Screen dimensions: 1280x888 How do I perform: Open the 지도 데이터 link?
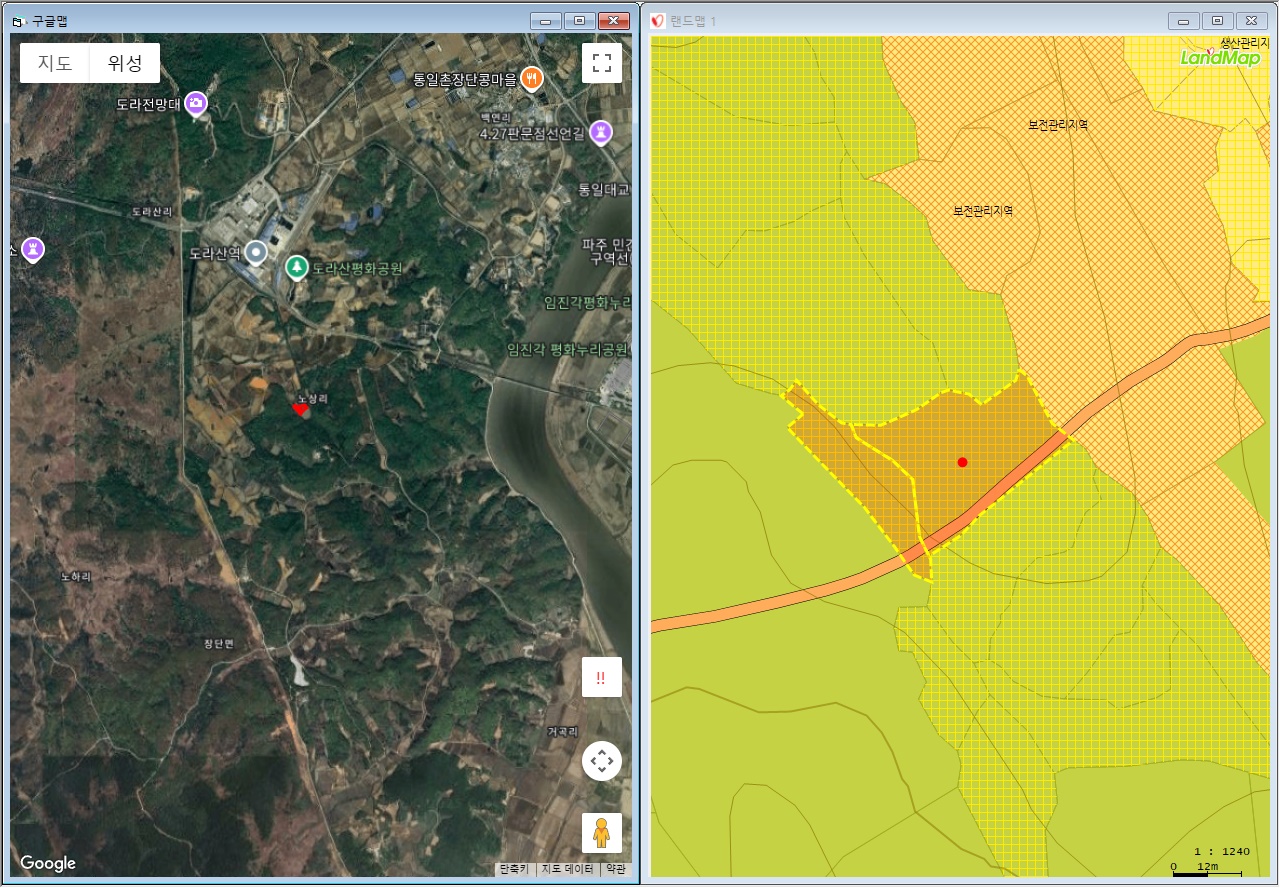[x=567, y=869]
